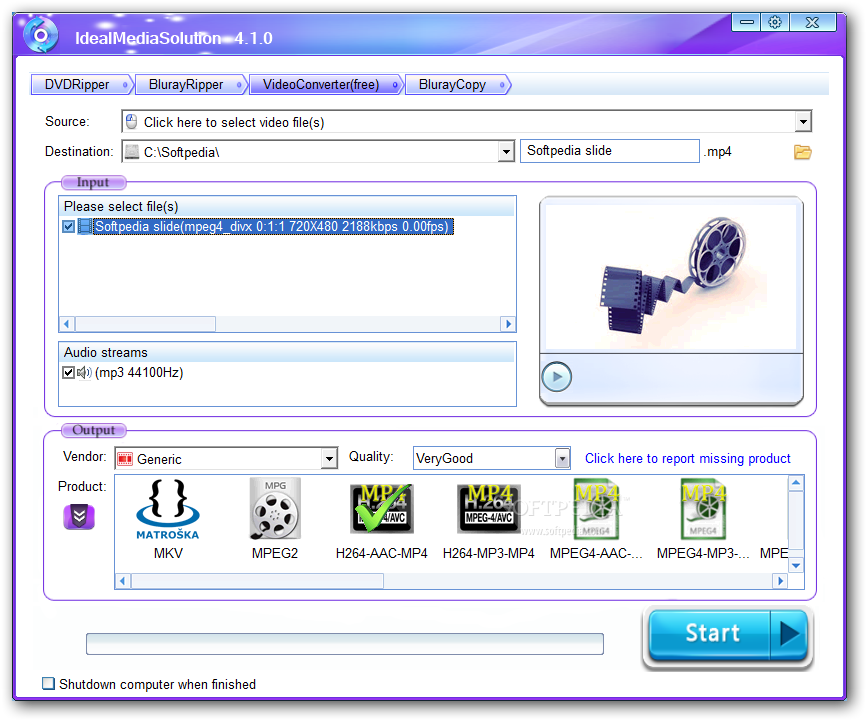Expand the Source dropdown arrow
The image size is (867, 721).
point(803,122)
